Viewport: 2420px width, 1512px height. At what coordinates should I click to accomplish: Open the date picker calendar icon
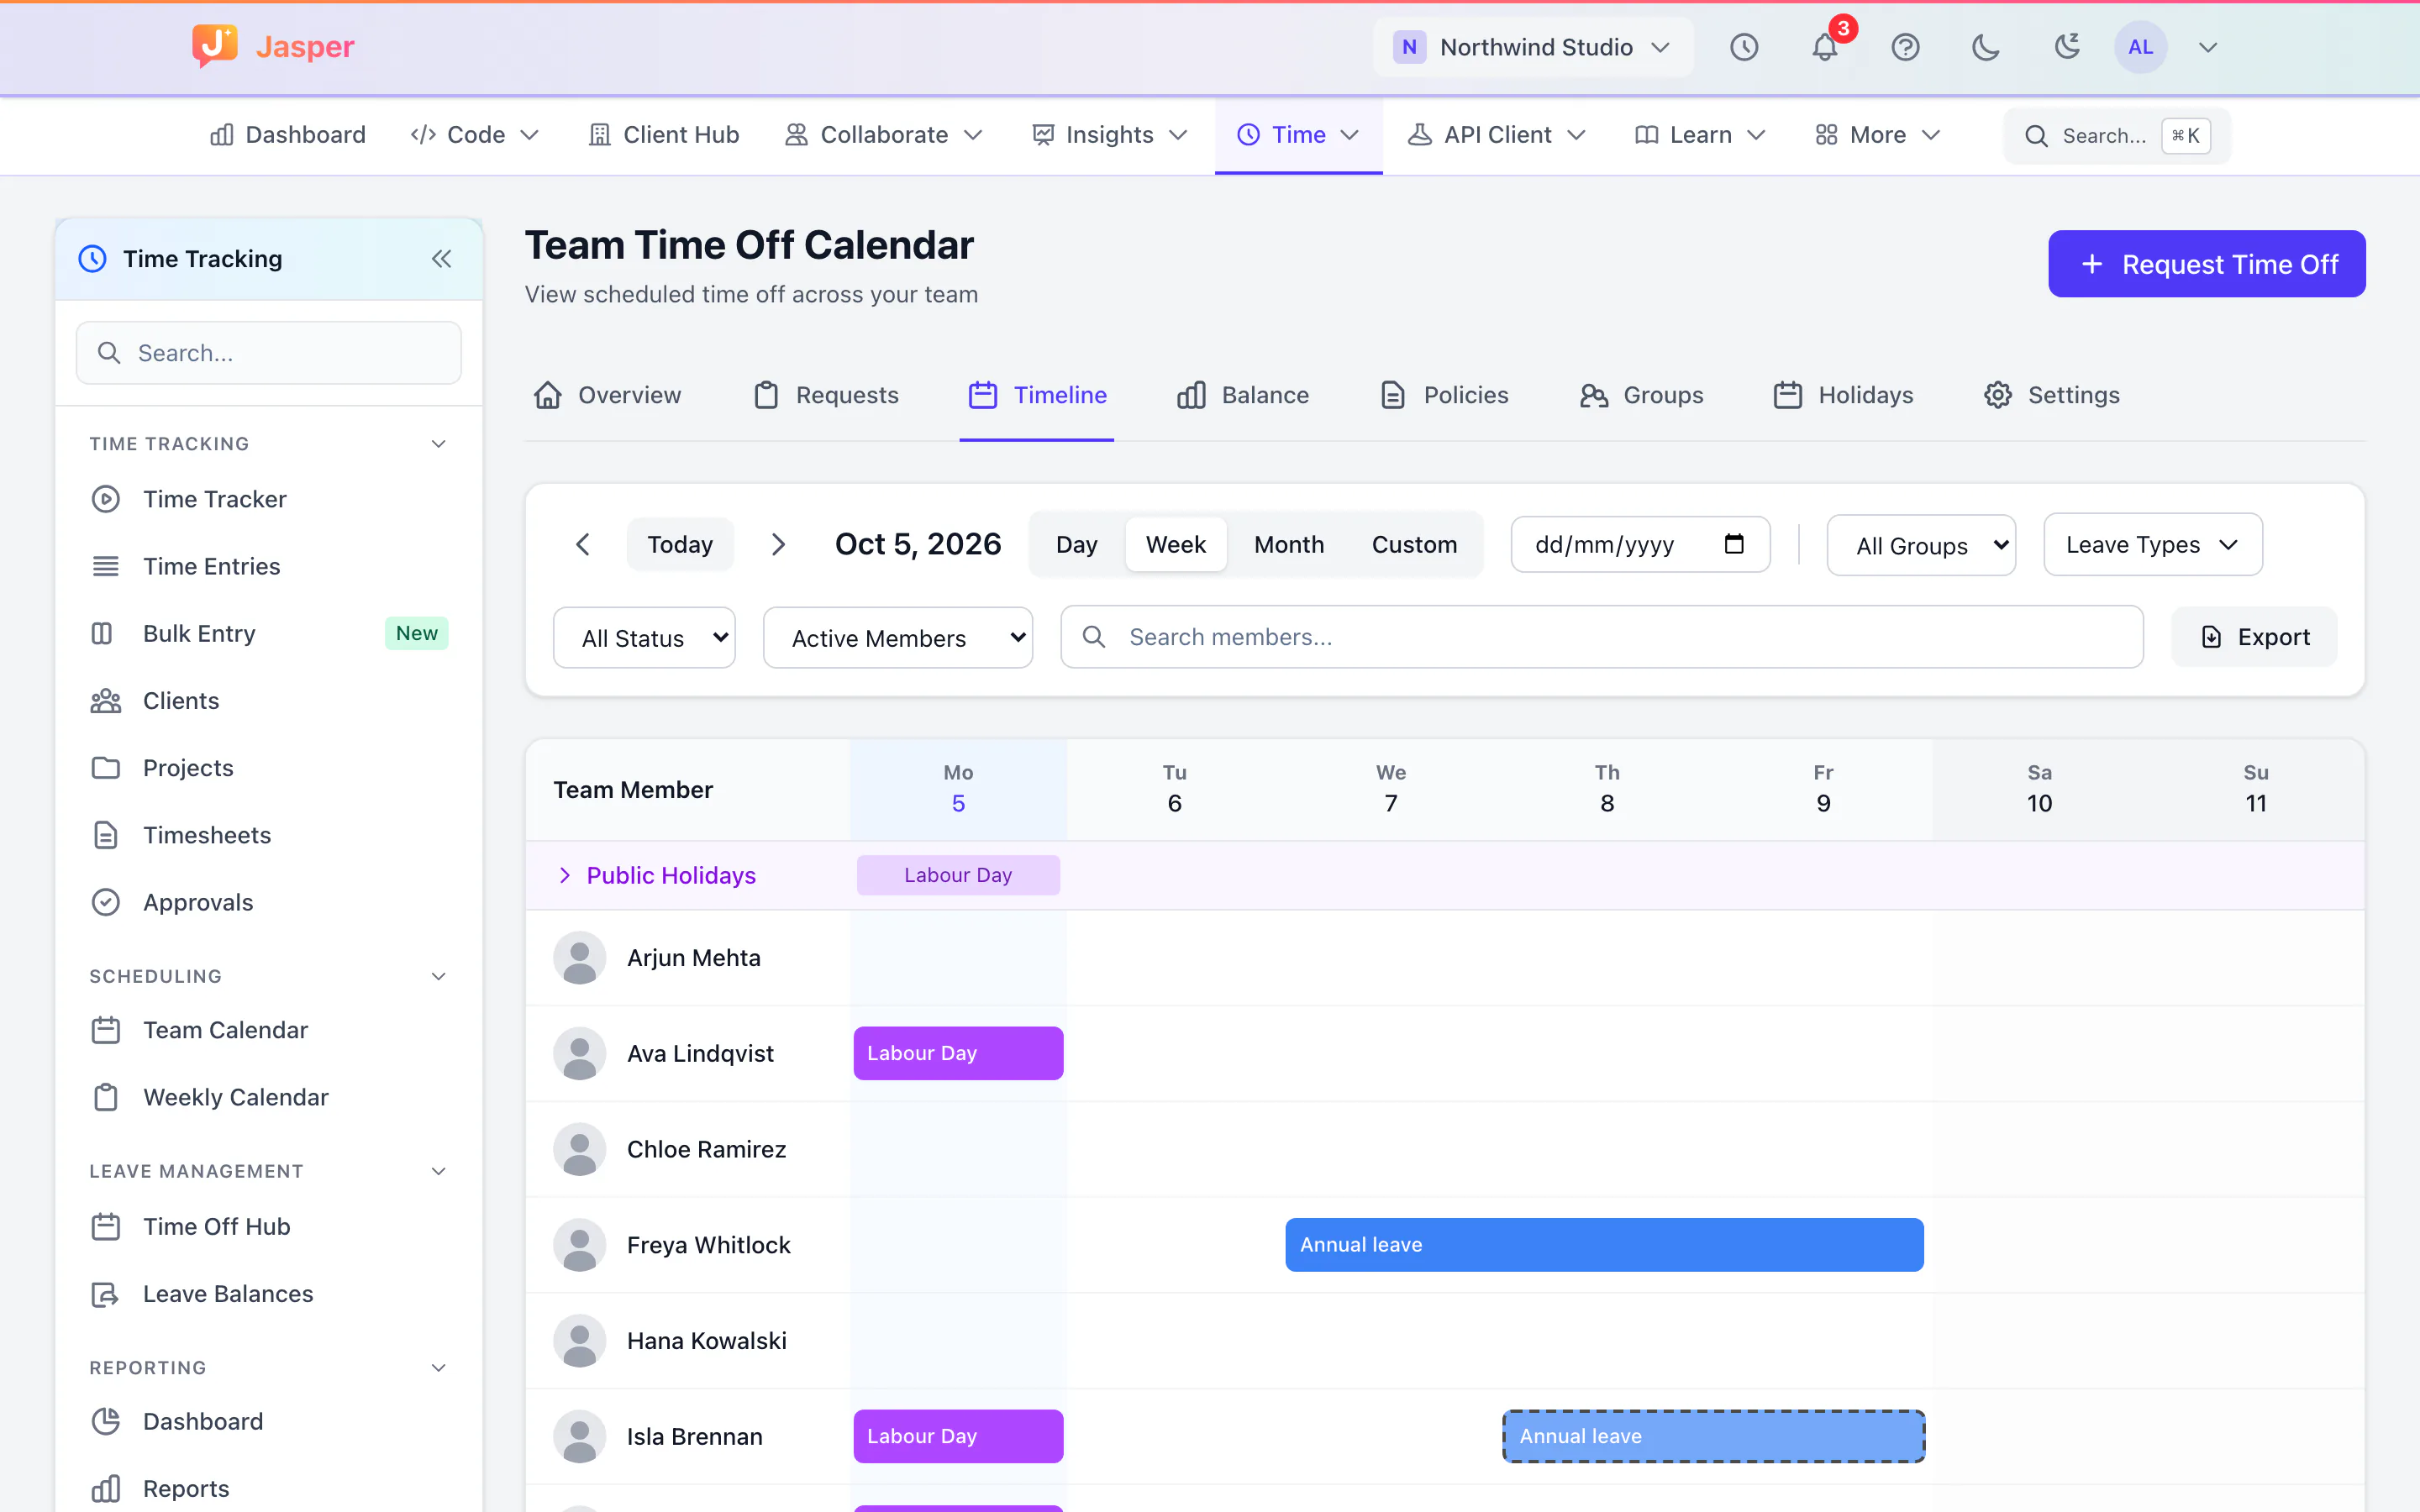pos(1733,544)
